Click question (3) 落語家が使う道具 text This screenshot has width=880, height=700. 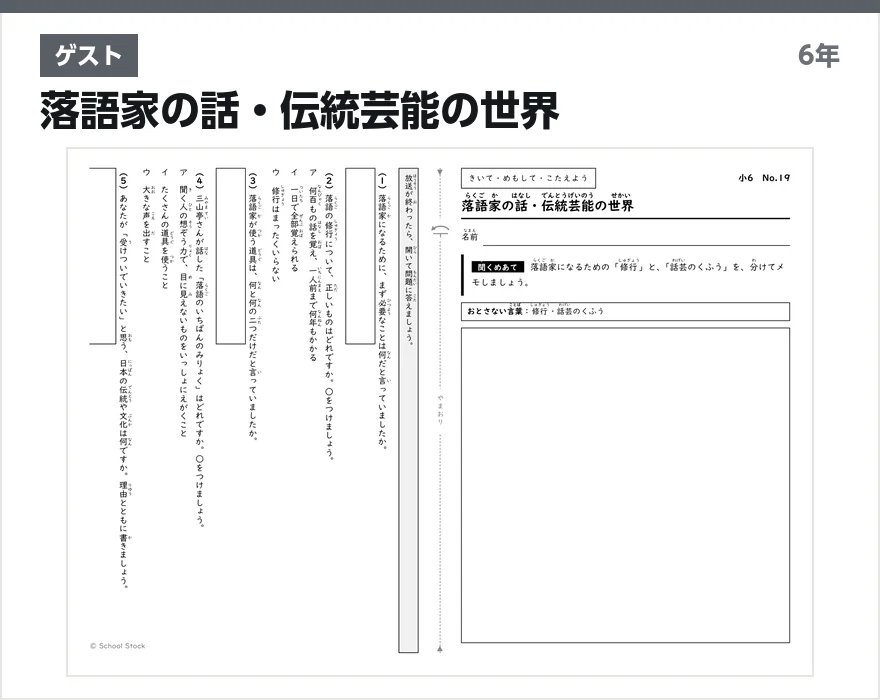tap(253, 306)
